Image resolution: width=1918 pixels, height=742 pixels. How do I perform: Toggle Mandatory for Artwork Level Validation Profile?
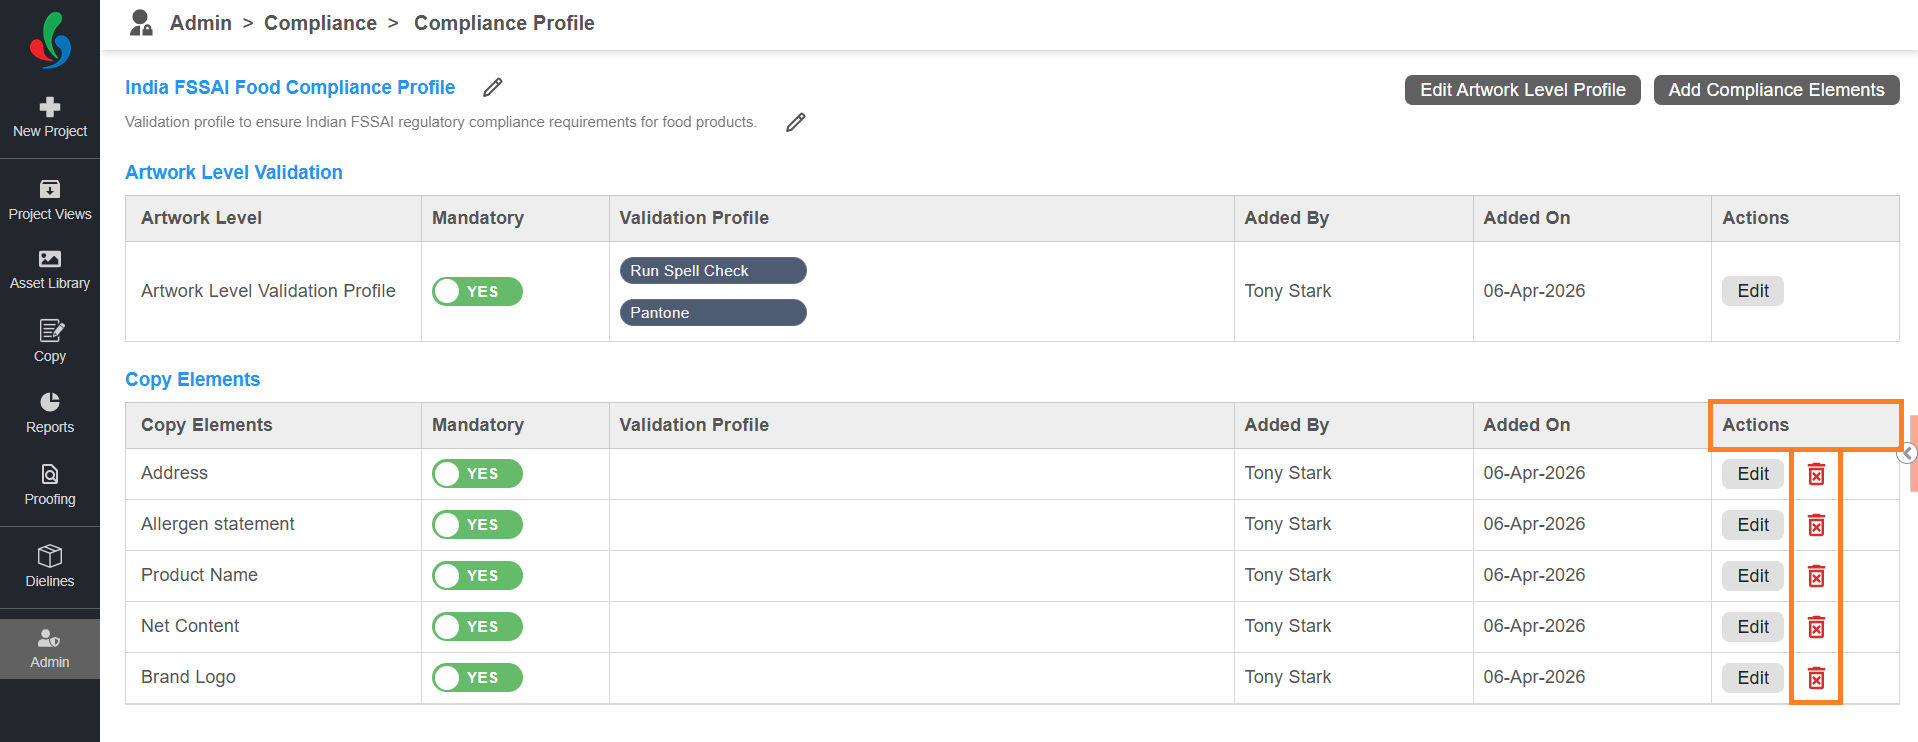point(477,291)
